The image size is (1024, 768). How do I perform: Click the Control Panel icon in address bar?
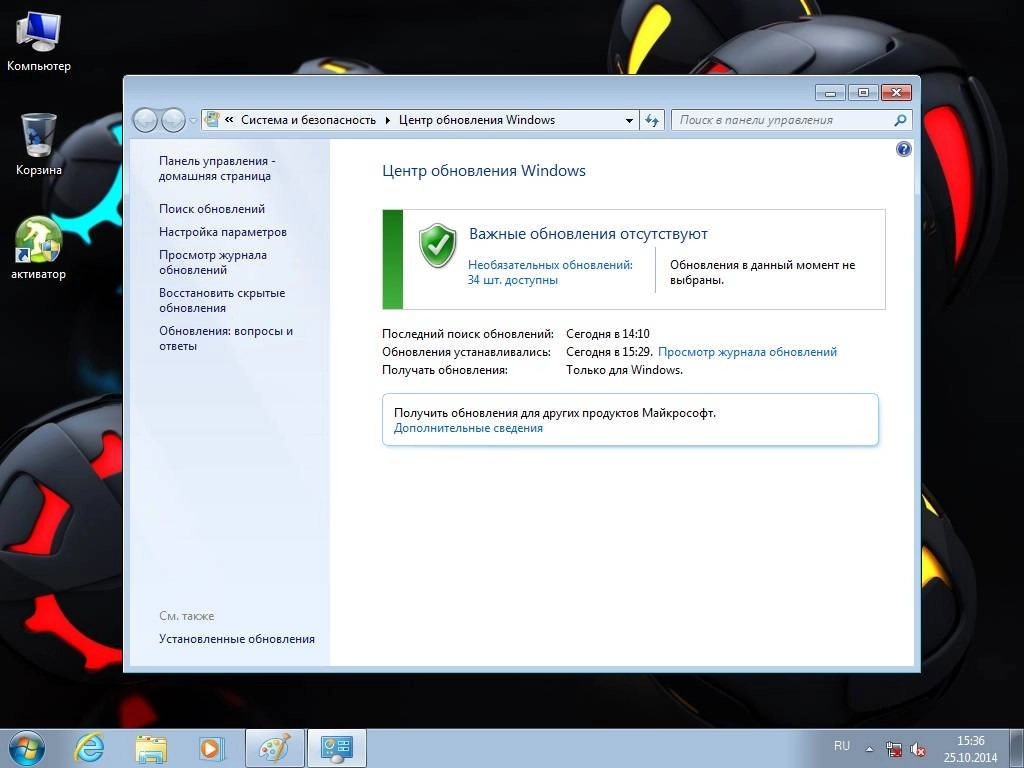pyautogui.click(x=212, y=120)
